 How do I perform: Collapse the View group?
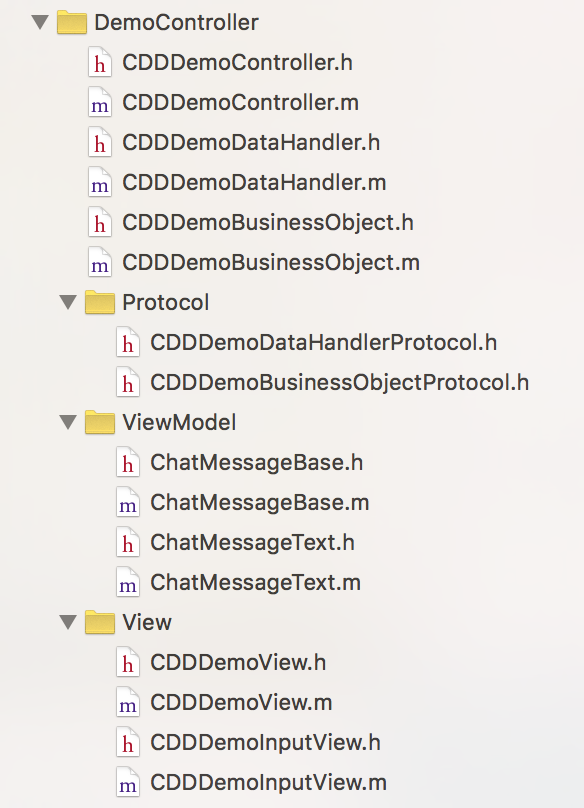click(x=66, y=622)
